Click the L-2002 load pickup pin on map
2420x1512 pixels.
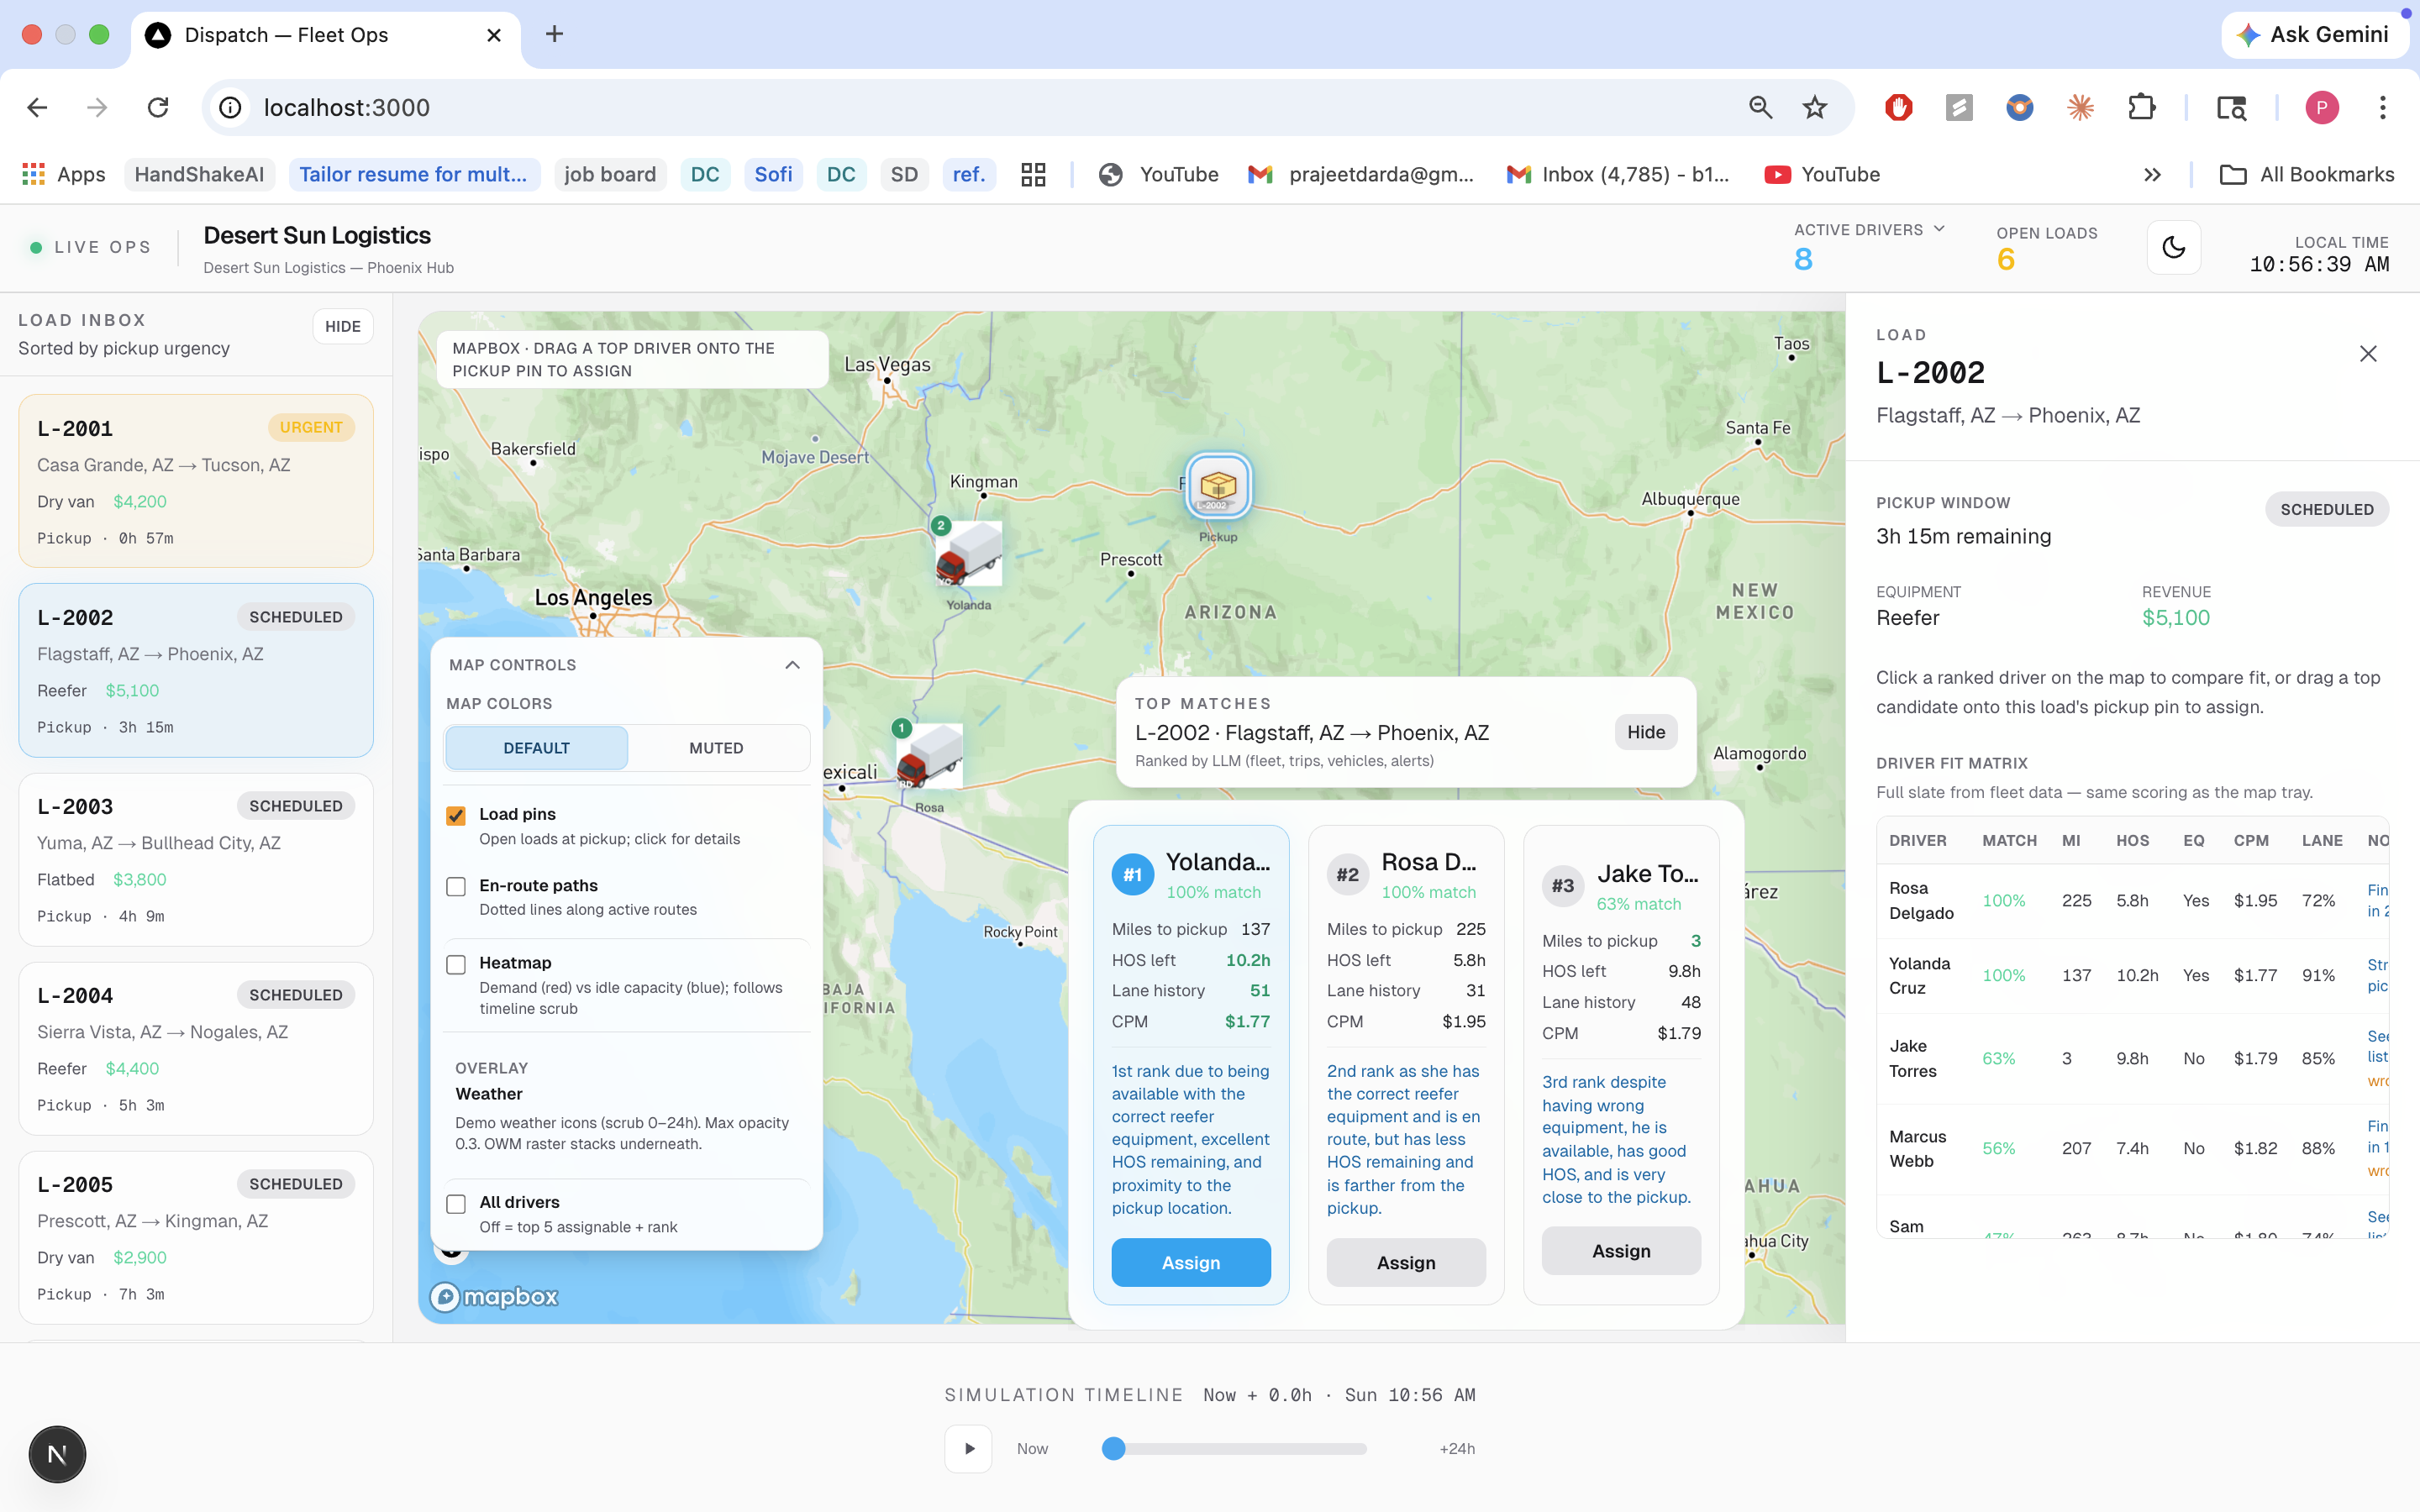coord(1217,487)
